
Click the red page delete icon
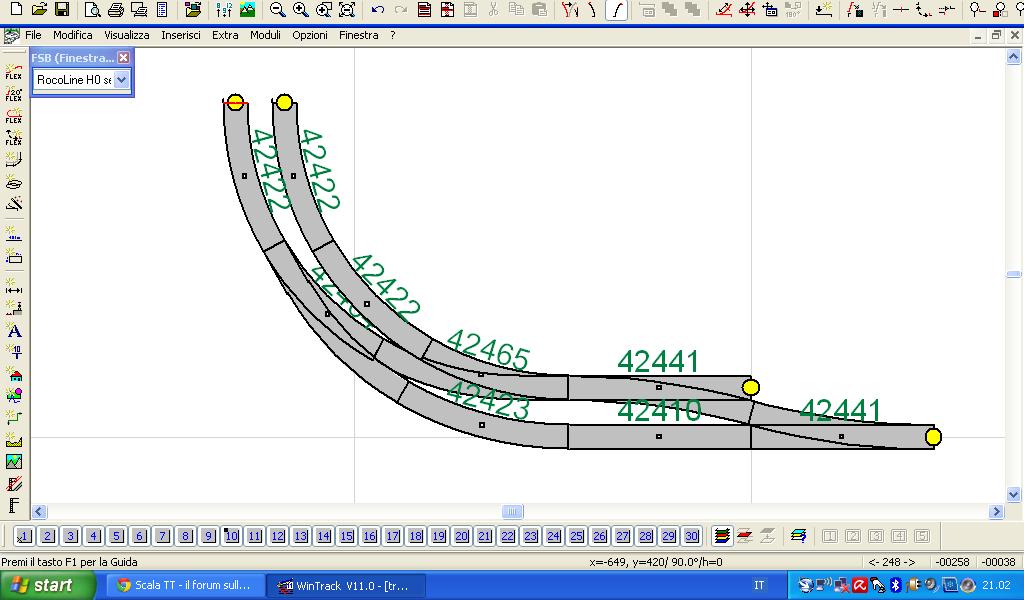click(x=447, y=9)
